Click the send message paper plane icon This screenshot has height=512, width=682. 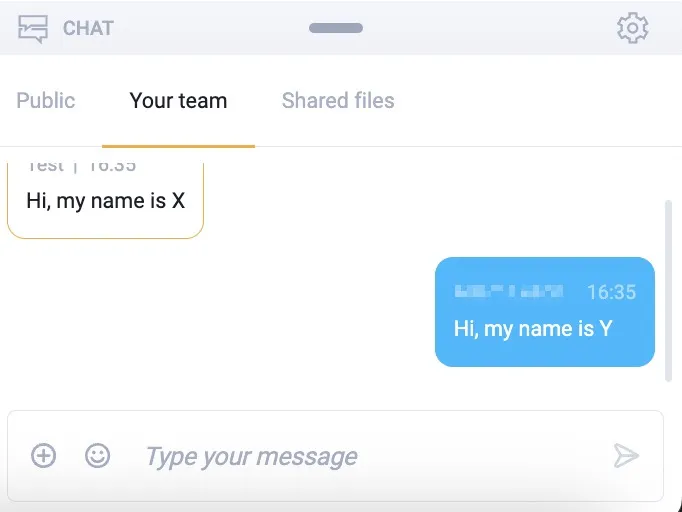point(626,455)
